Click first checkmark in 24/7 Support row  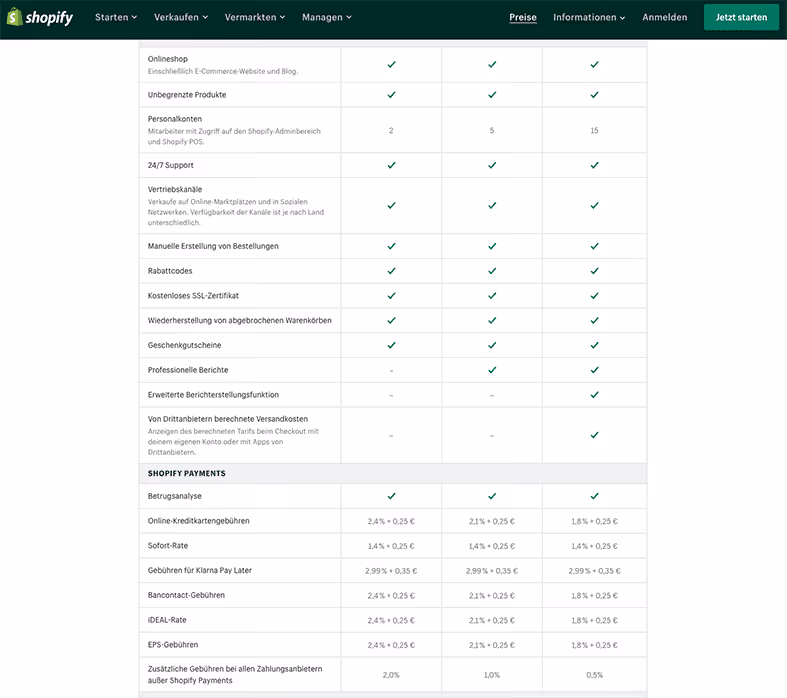pos(391,165)
